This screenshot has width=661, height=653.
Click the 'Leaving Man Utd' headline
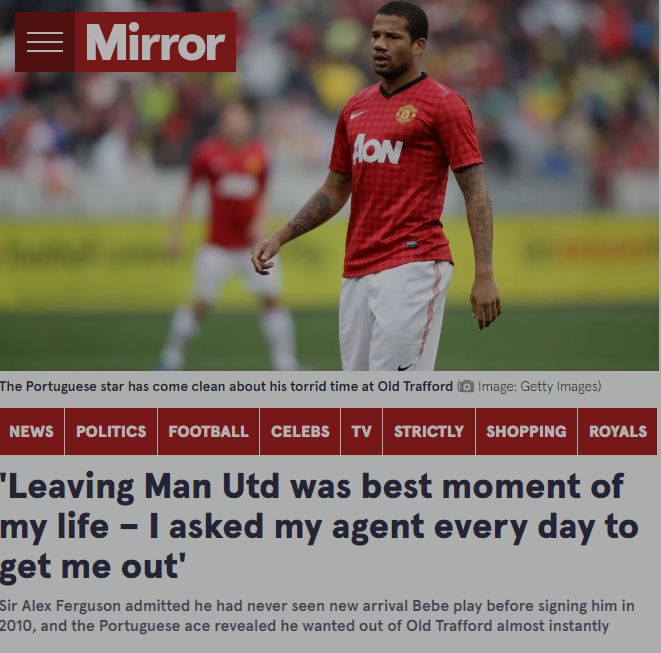pos(319,527)
